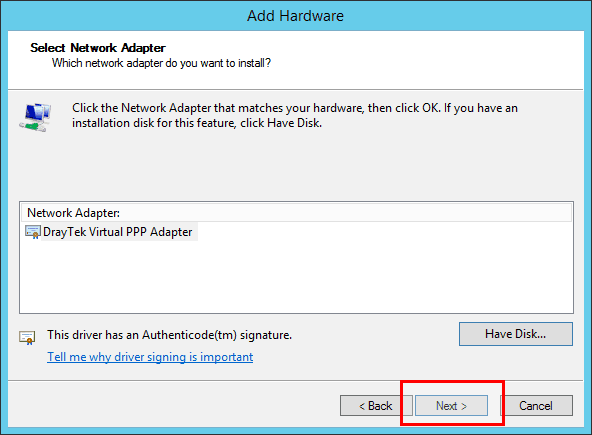The width and height of the screenshot is (592, 435).
Task: Click the Have Disk instruction paragraph
Action: tap(295, 115)
